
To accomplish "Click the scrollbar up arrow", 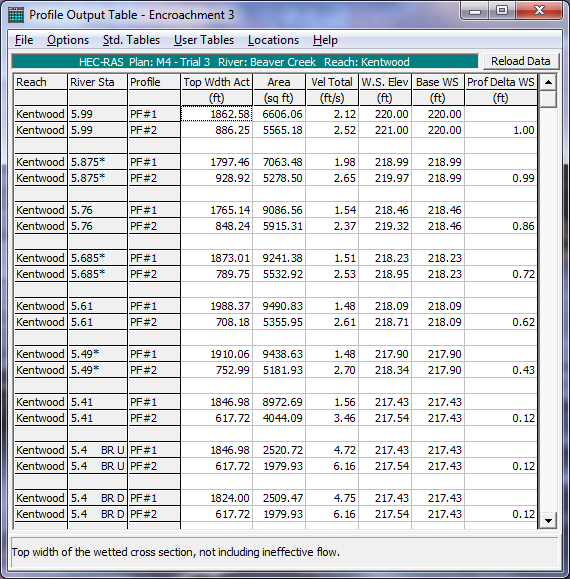I will [548, 82].
